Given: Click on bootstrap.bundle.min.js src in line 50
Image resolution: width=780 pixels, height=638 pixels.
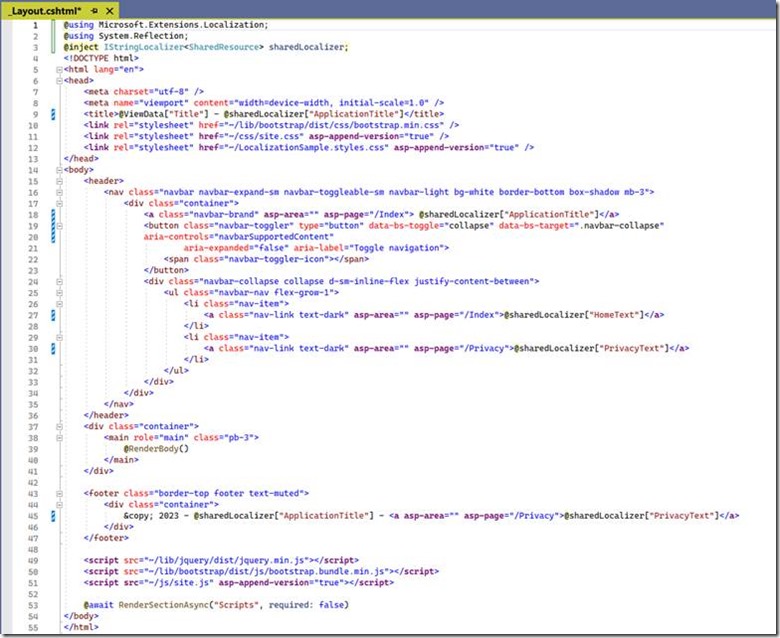Looking at the screenshot, I should (266, 572).
